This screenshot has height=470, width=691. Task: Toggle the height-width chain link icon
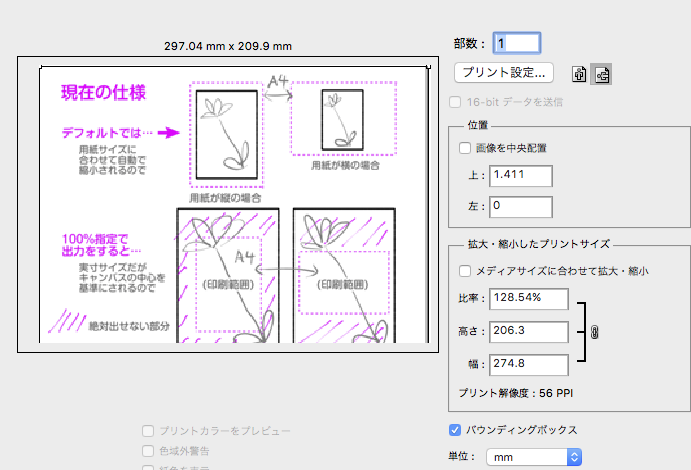[594, 332]
